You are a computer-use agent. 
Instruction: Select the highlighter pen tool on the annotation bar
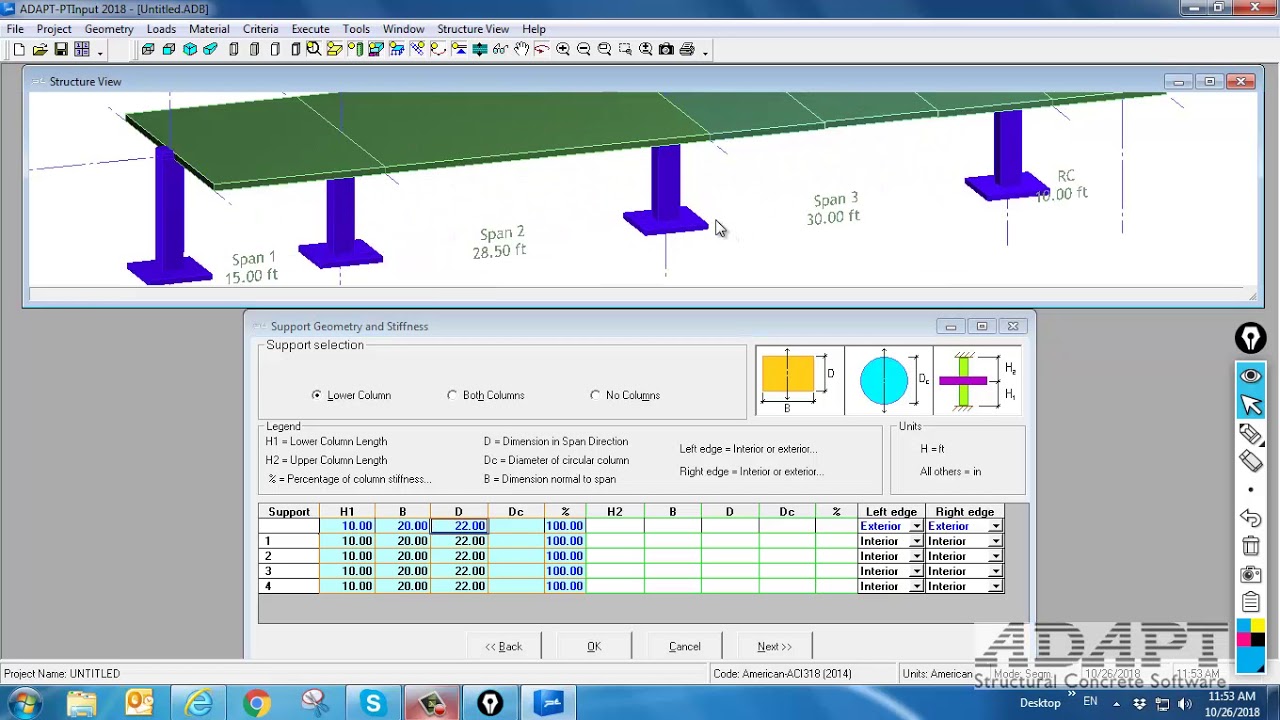pyautogui.click(x=1251, y=433)
